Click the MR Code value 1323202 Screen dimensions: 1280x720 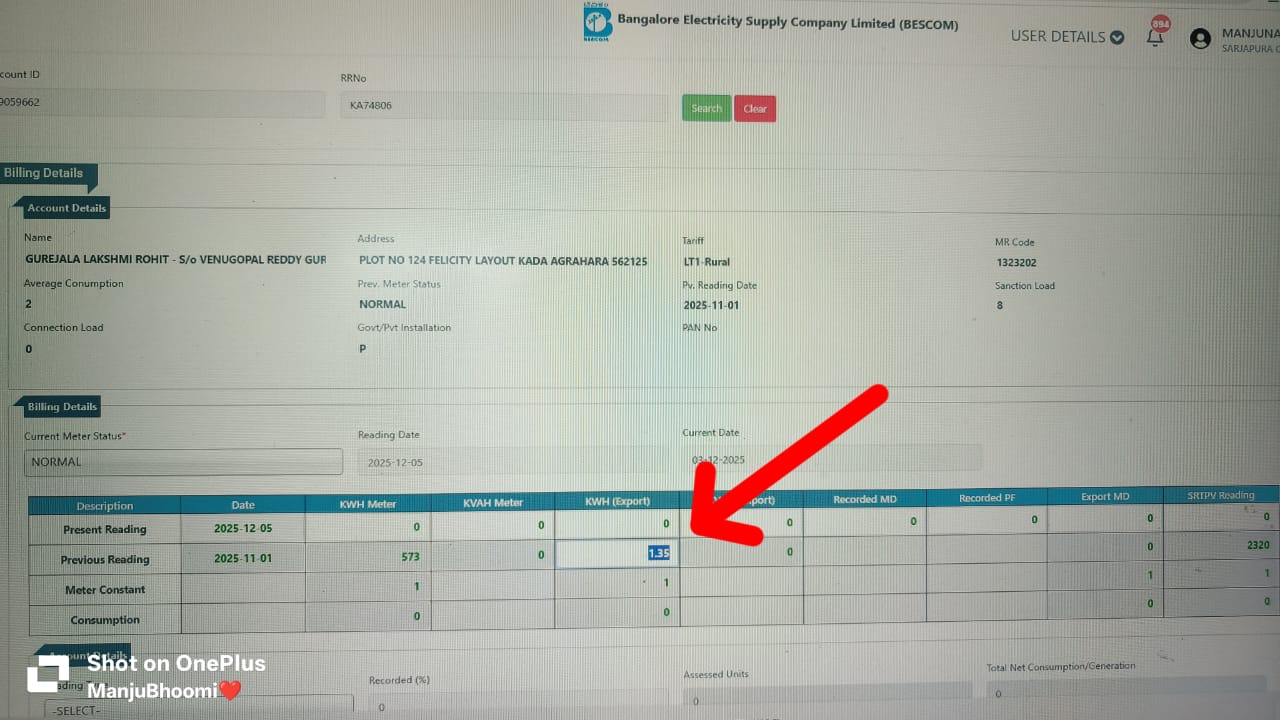(1016, 263)
